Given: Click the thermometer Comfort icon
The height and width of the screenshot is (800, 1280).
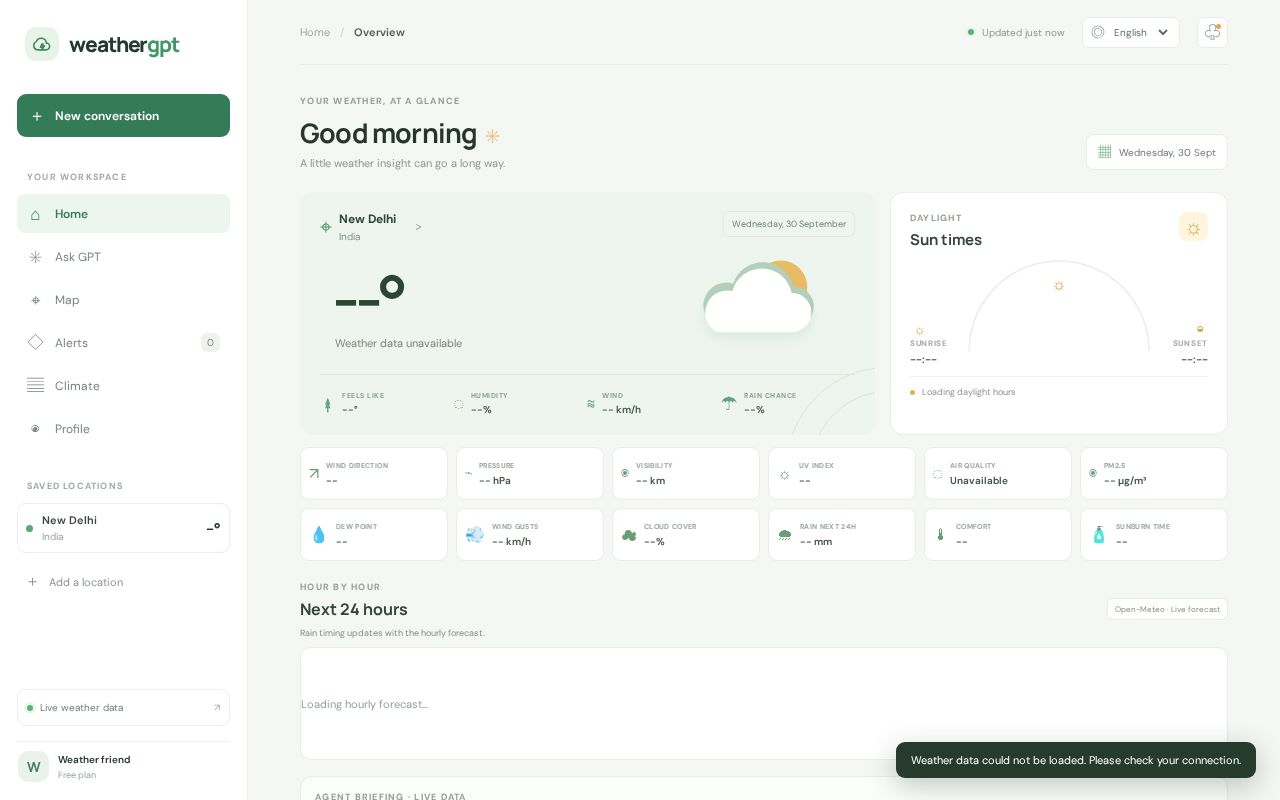Looking at the screenshot, I should 940,535.
